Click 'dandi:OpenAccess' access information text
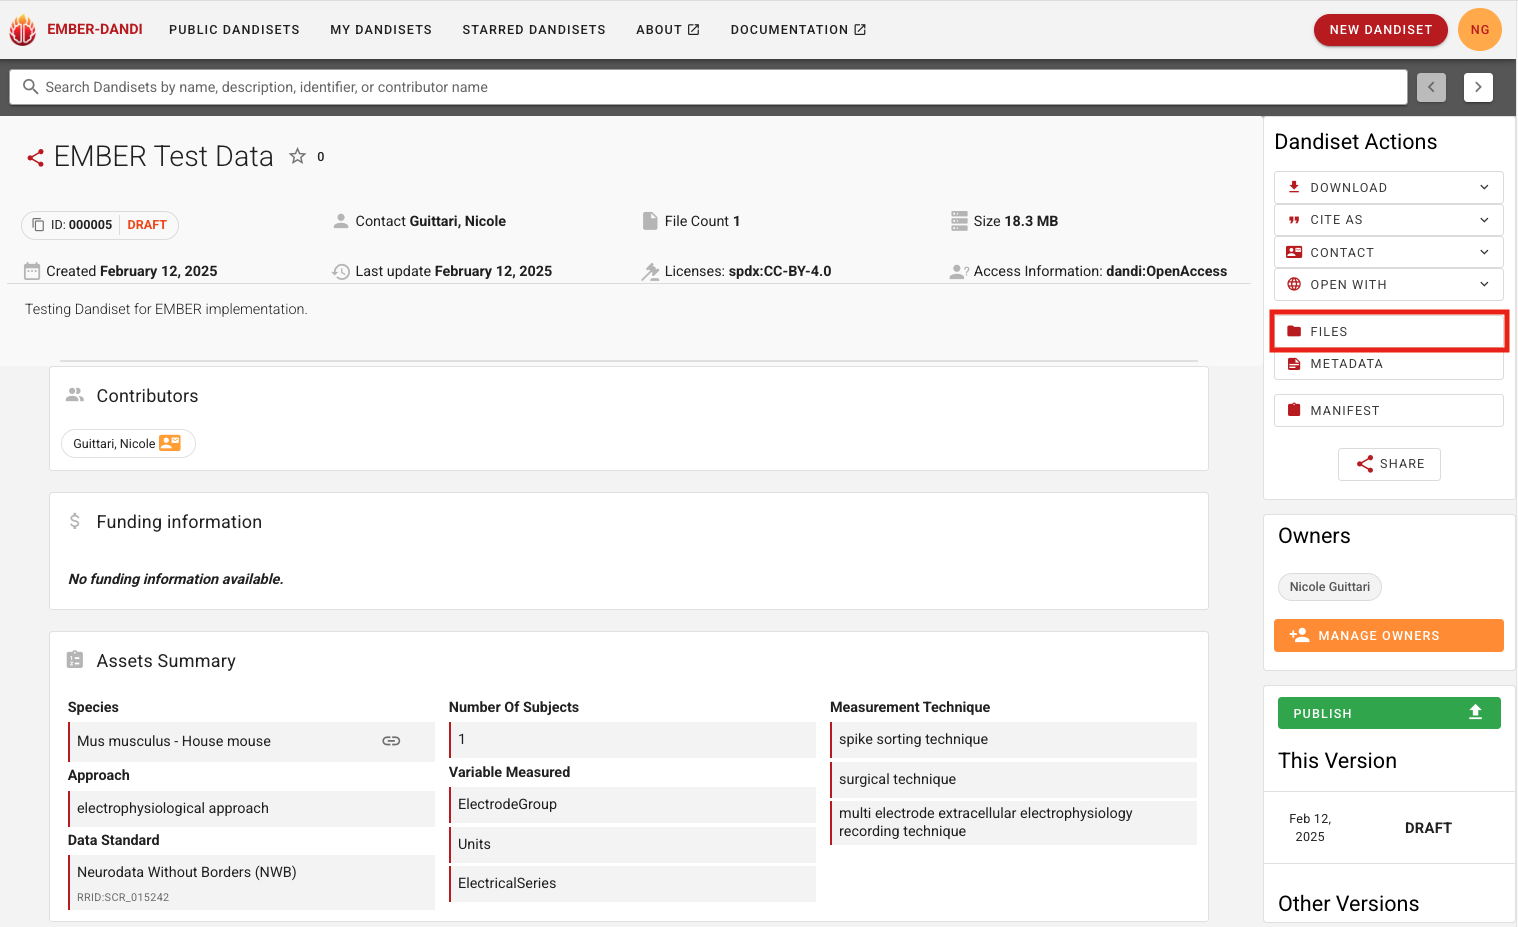Viewport: 1518px width, 927px height. pos(1167,271)
